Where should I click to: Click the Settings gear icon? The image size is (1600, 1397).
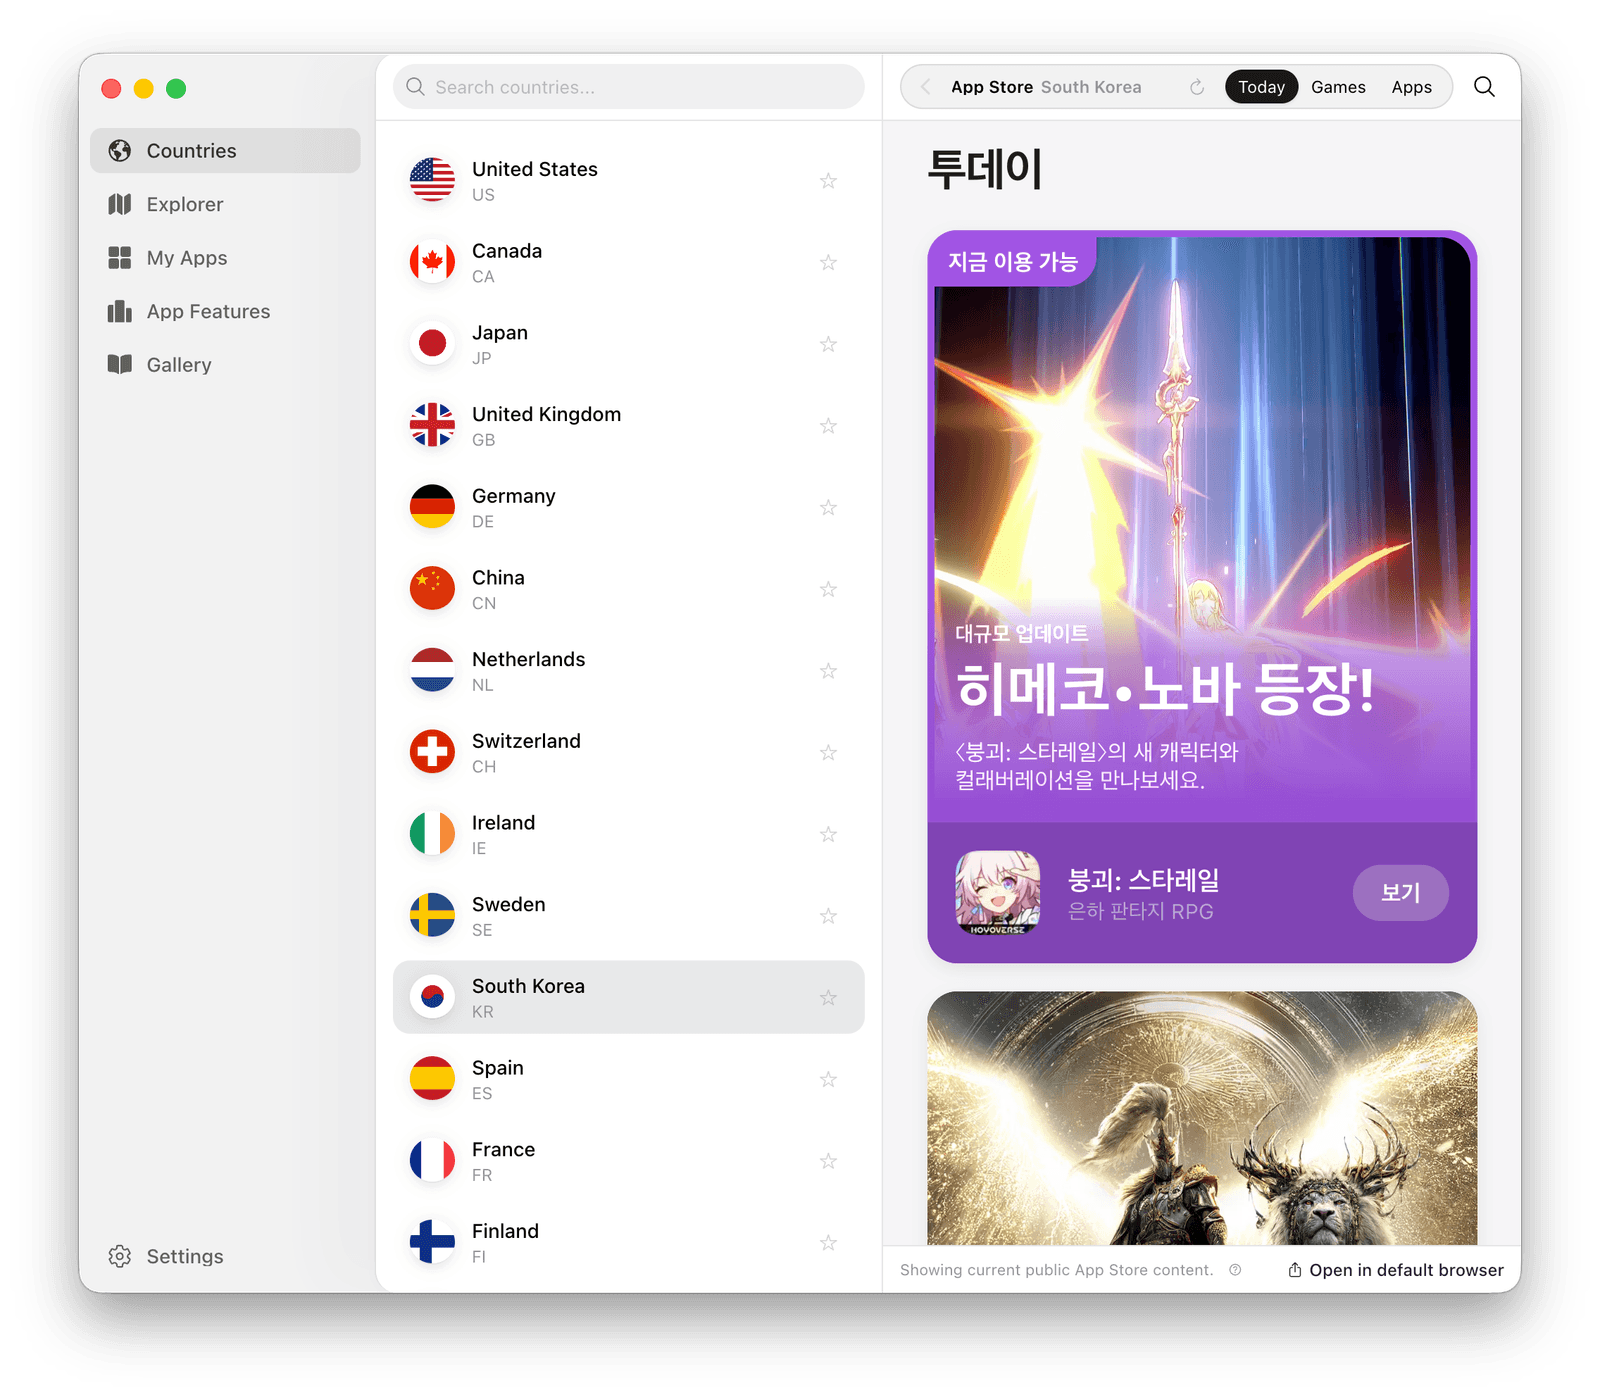[x=120, y=1256]
